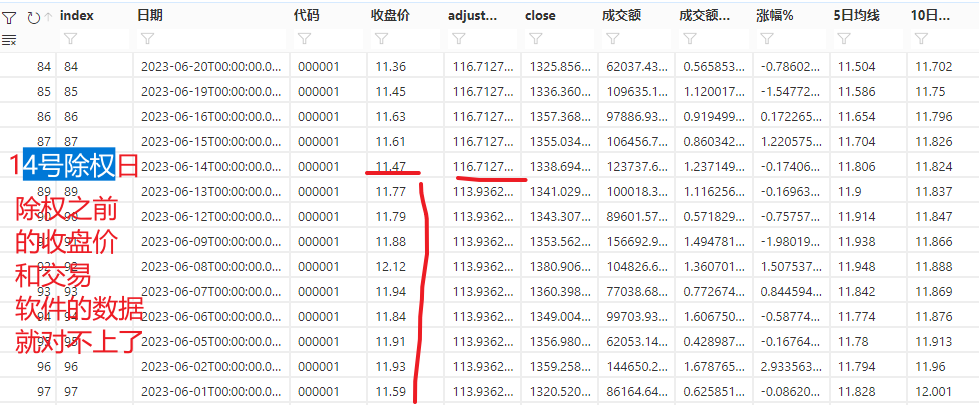Toggle the filter row icon in top-left corner
979x407 pixels.
9,16
